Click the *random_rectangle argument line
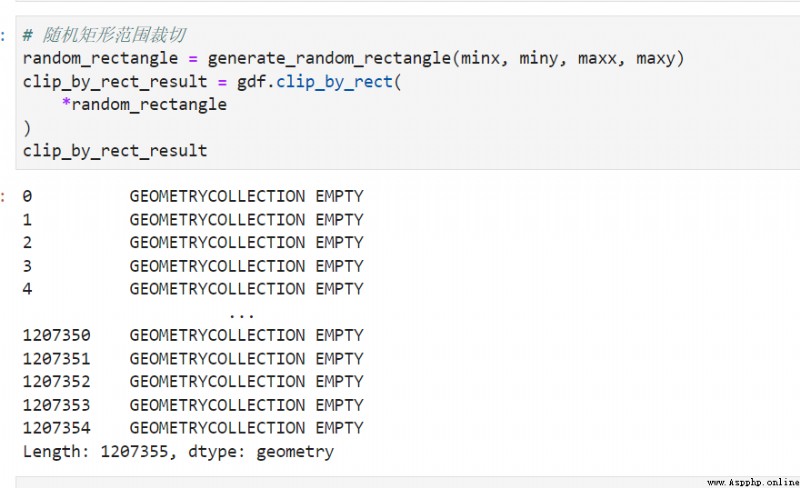 tap(144, 105)
